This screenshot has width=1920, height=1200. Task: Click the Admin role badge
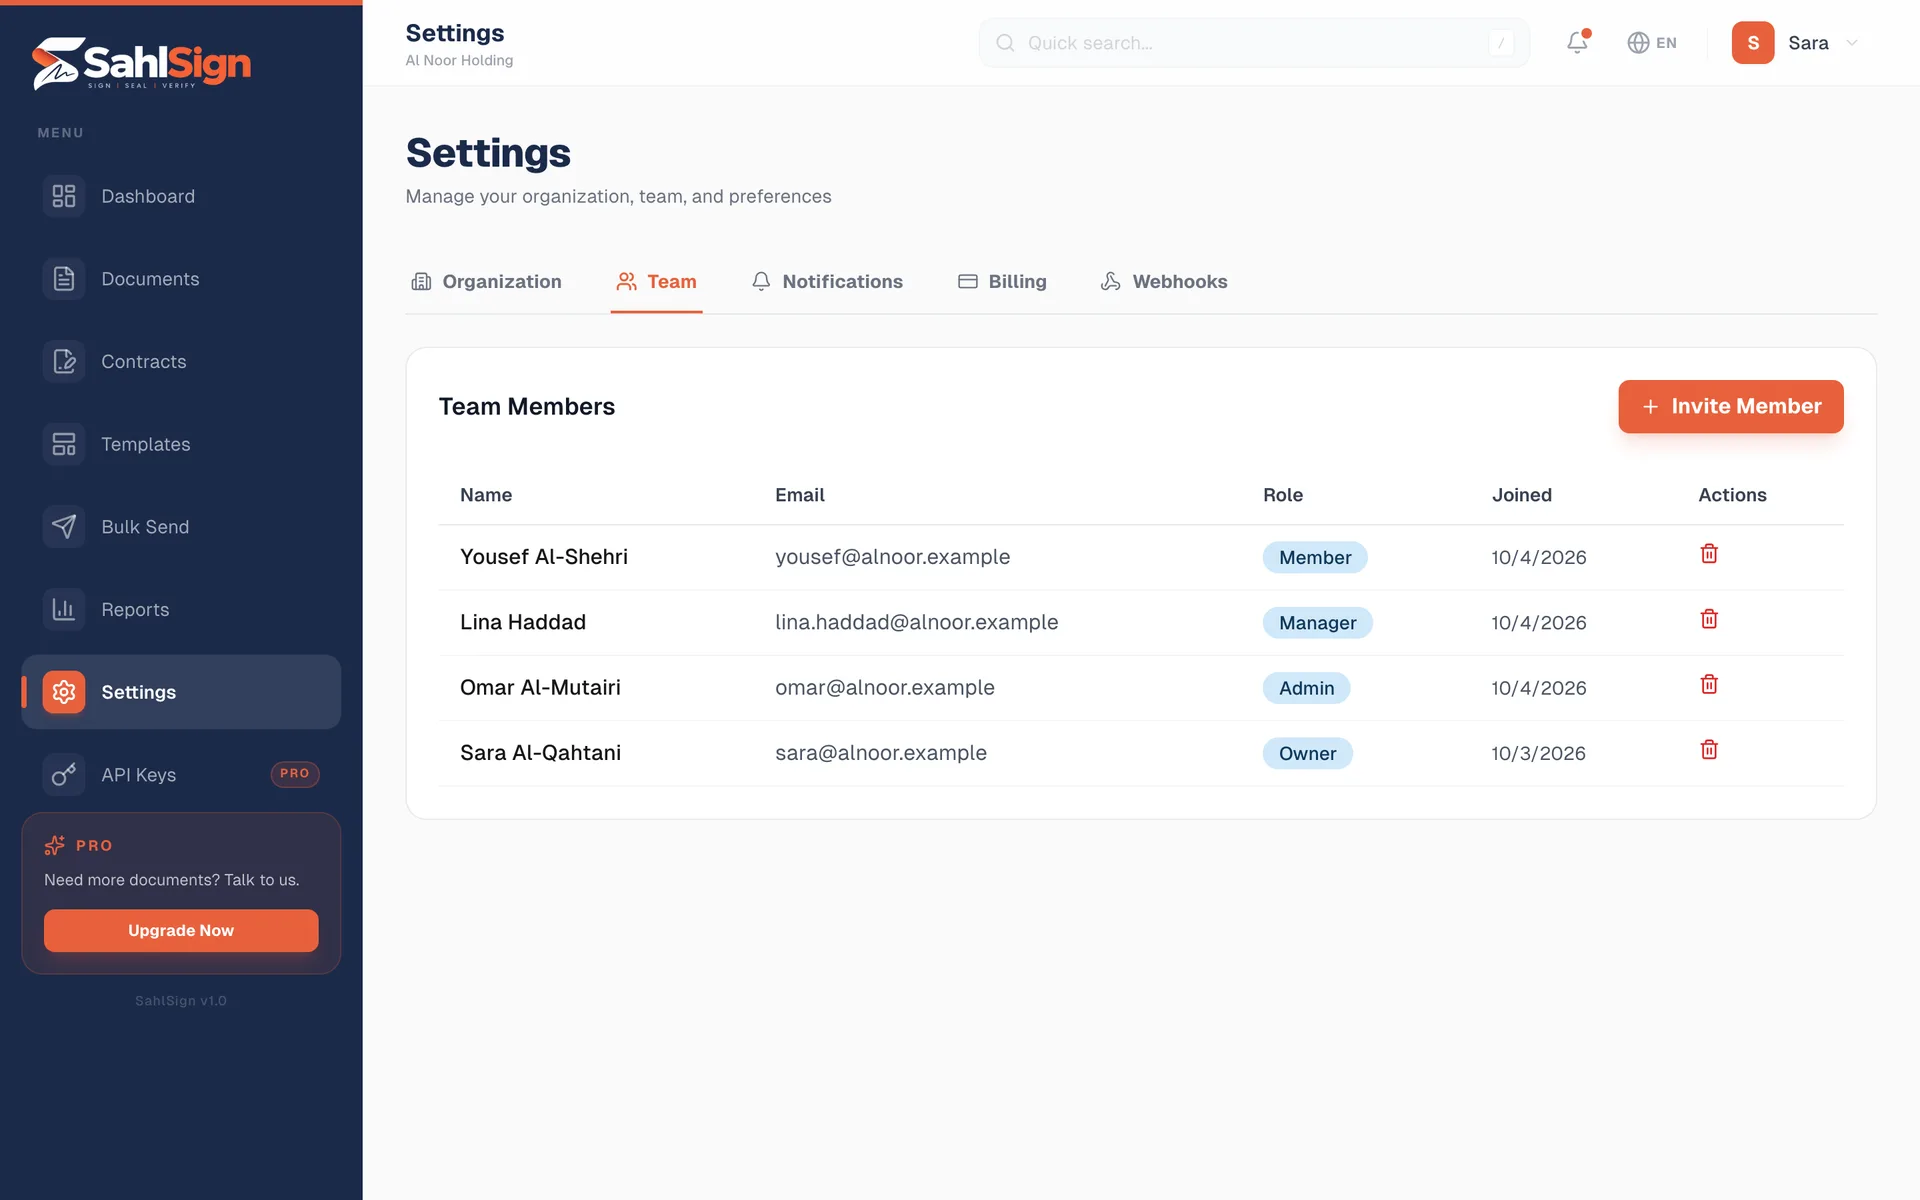(1306, 688)
